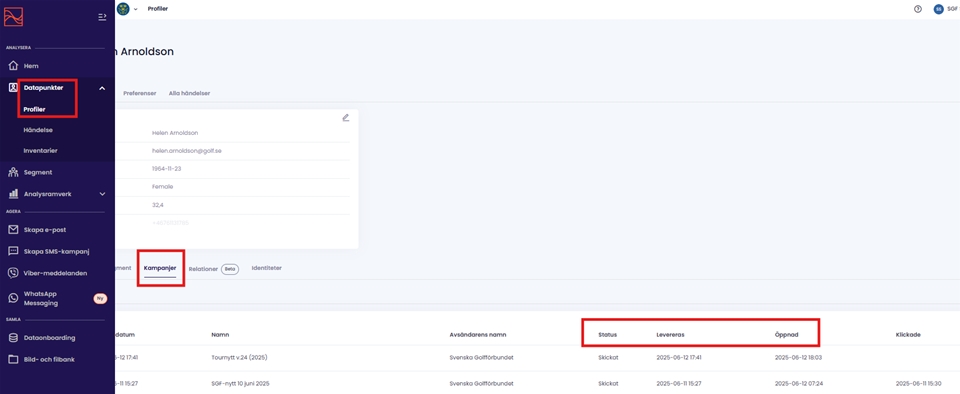The image size is (960, 394).
Task: Click the Beta badge next to Relationer
Action: tap(230, 269)
